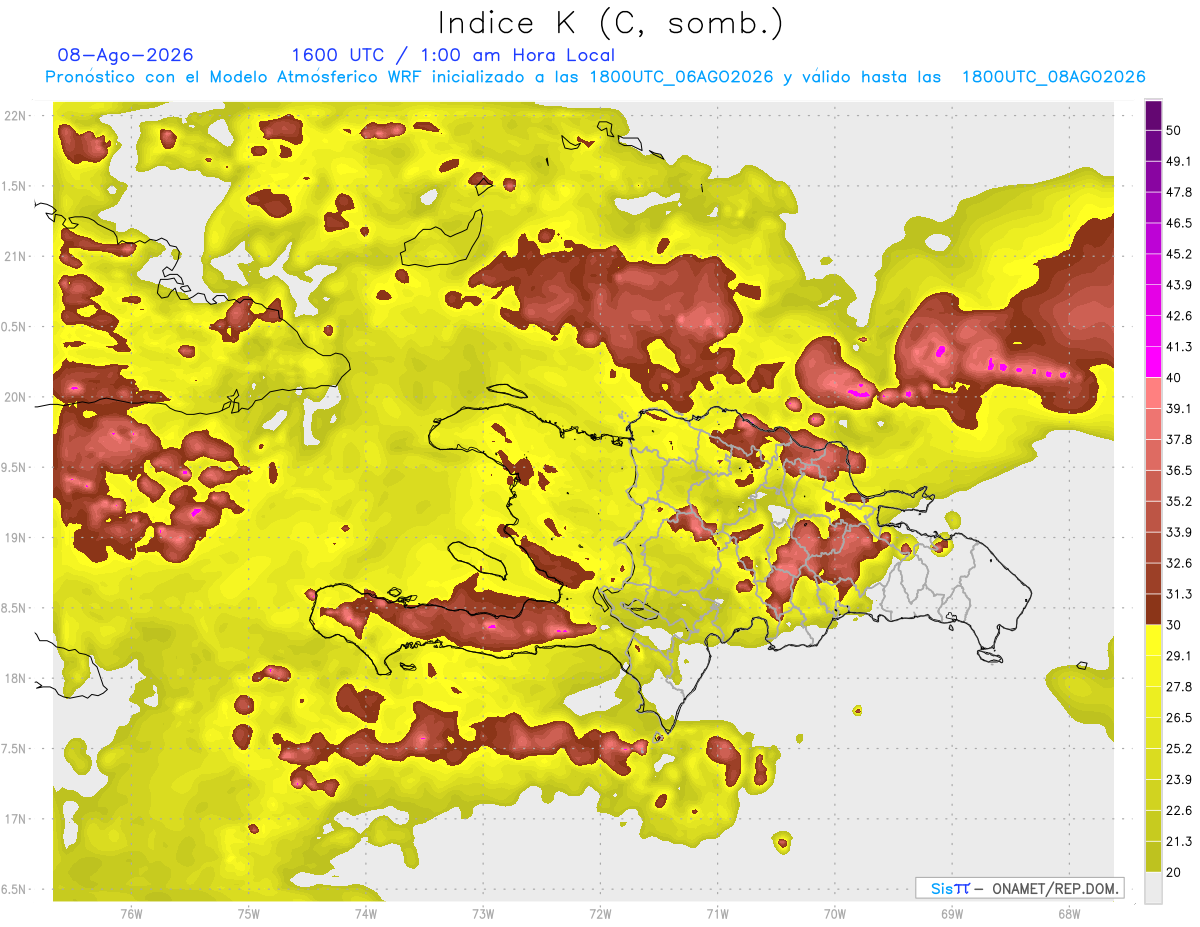This screenshot has width=1200, height=927.
Task: Click the "21N" latitude label
Action: pyautogui.click(x=16, y=257)
